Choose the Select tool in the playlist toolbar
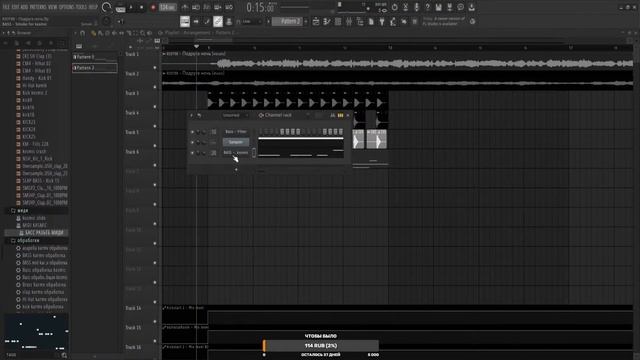The image size is (640, 360). pyautogui.click(x=135, y=33)
